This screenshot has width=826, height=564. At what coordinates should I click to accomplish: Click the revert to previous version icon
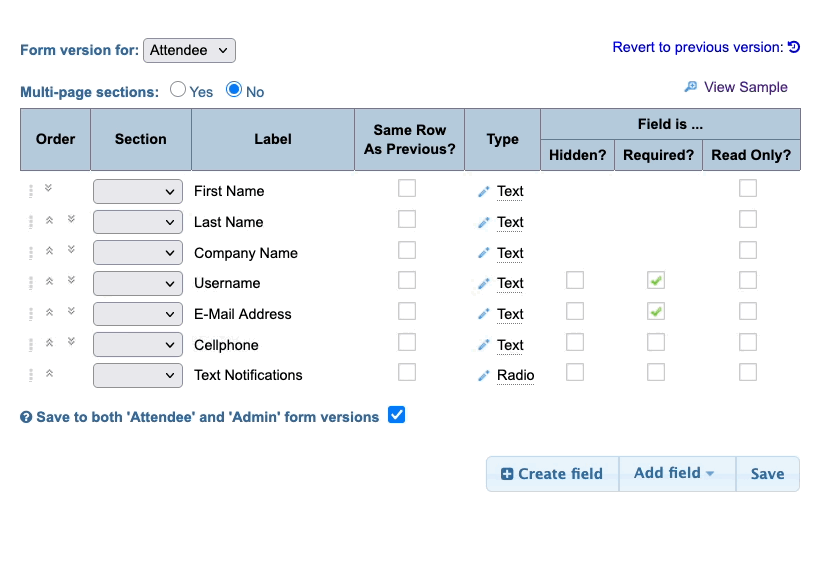[794, 47]
